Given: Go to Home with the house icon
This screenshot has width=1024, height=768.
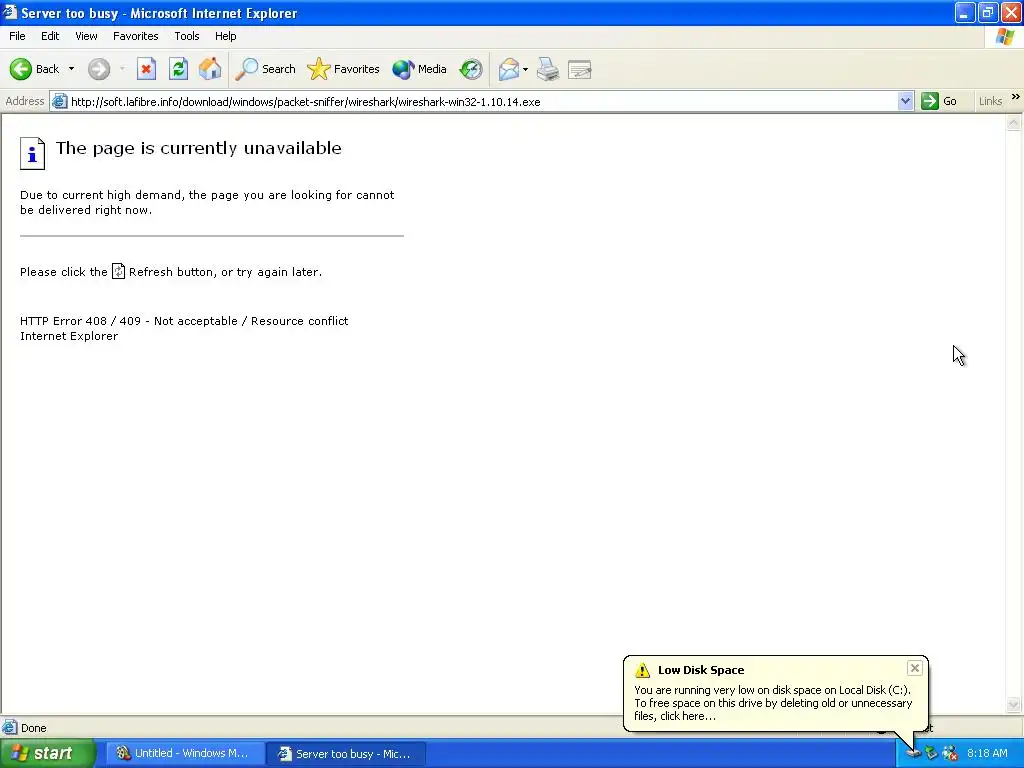Looking at the screenshot, I should 210,69.
